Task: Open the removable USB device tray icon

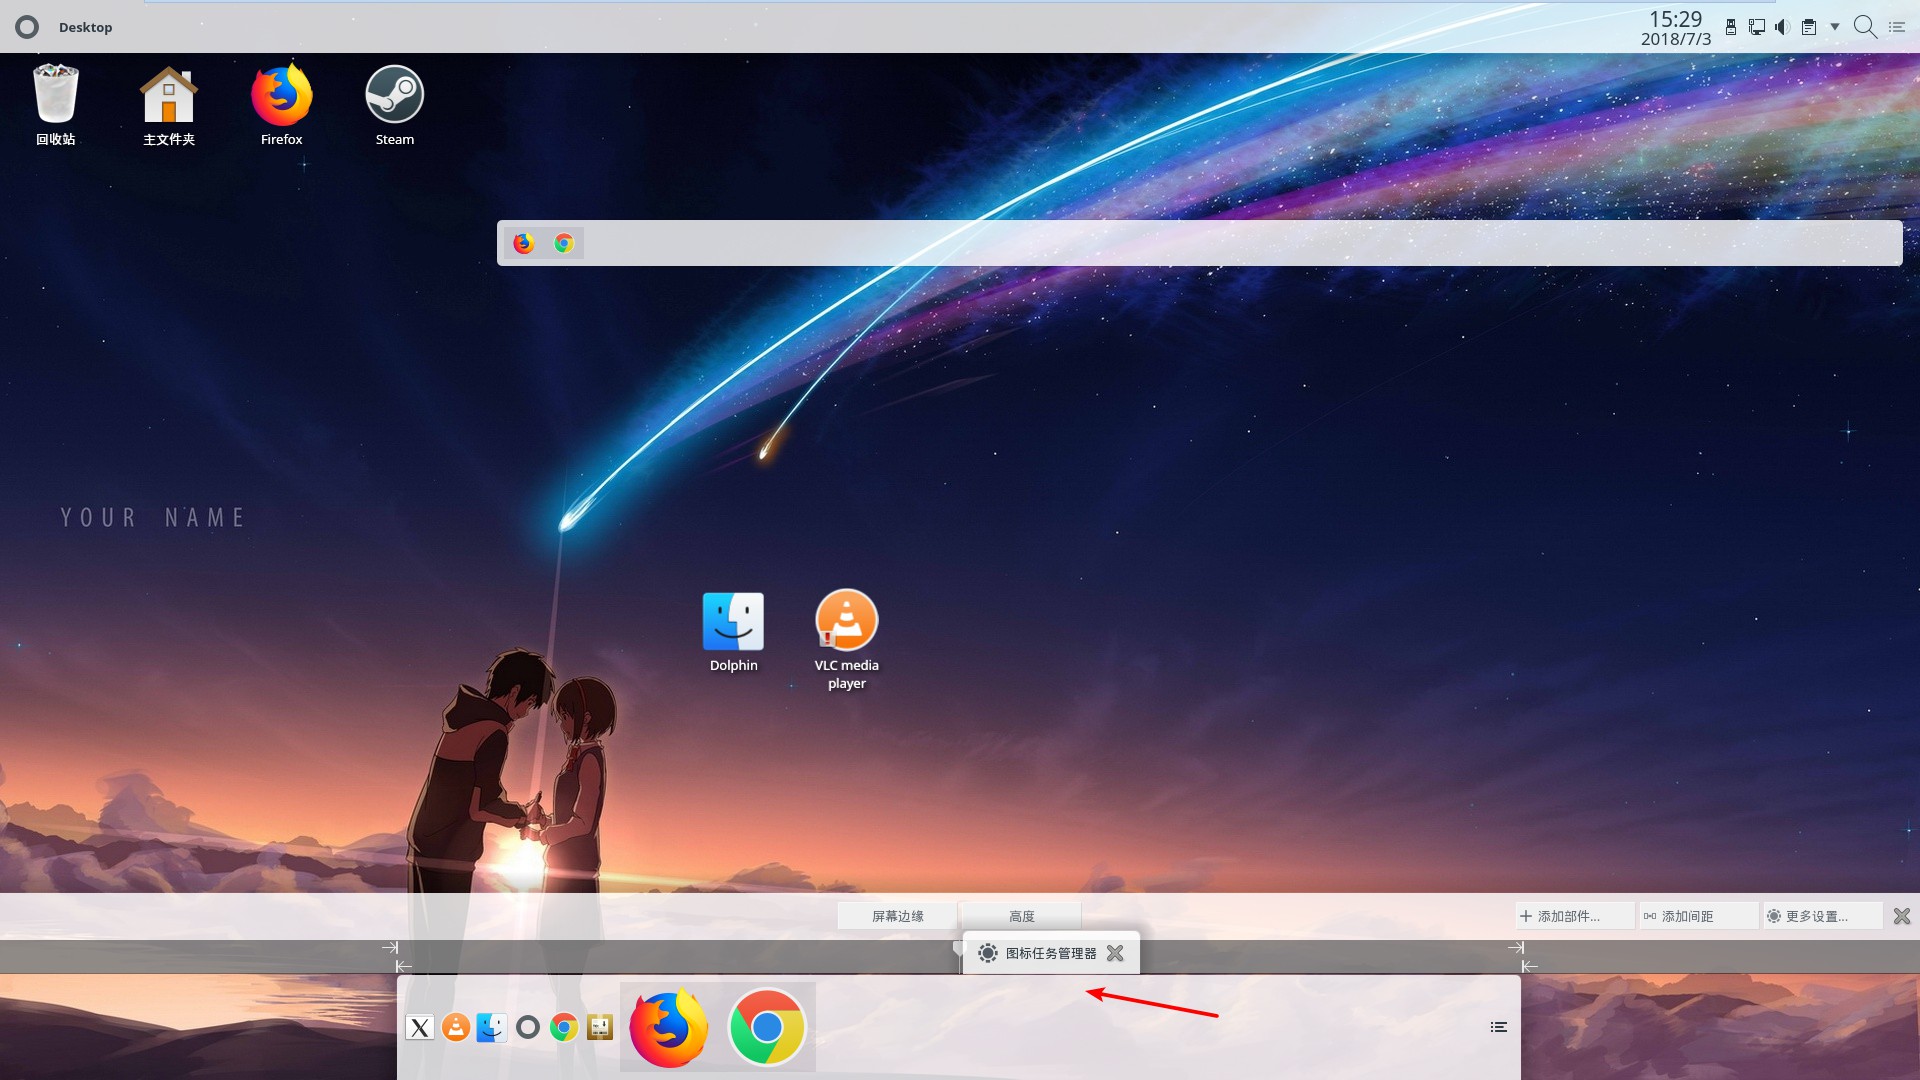Action: pos(1731,27)
